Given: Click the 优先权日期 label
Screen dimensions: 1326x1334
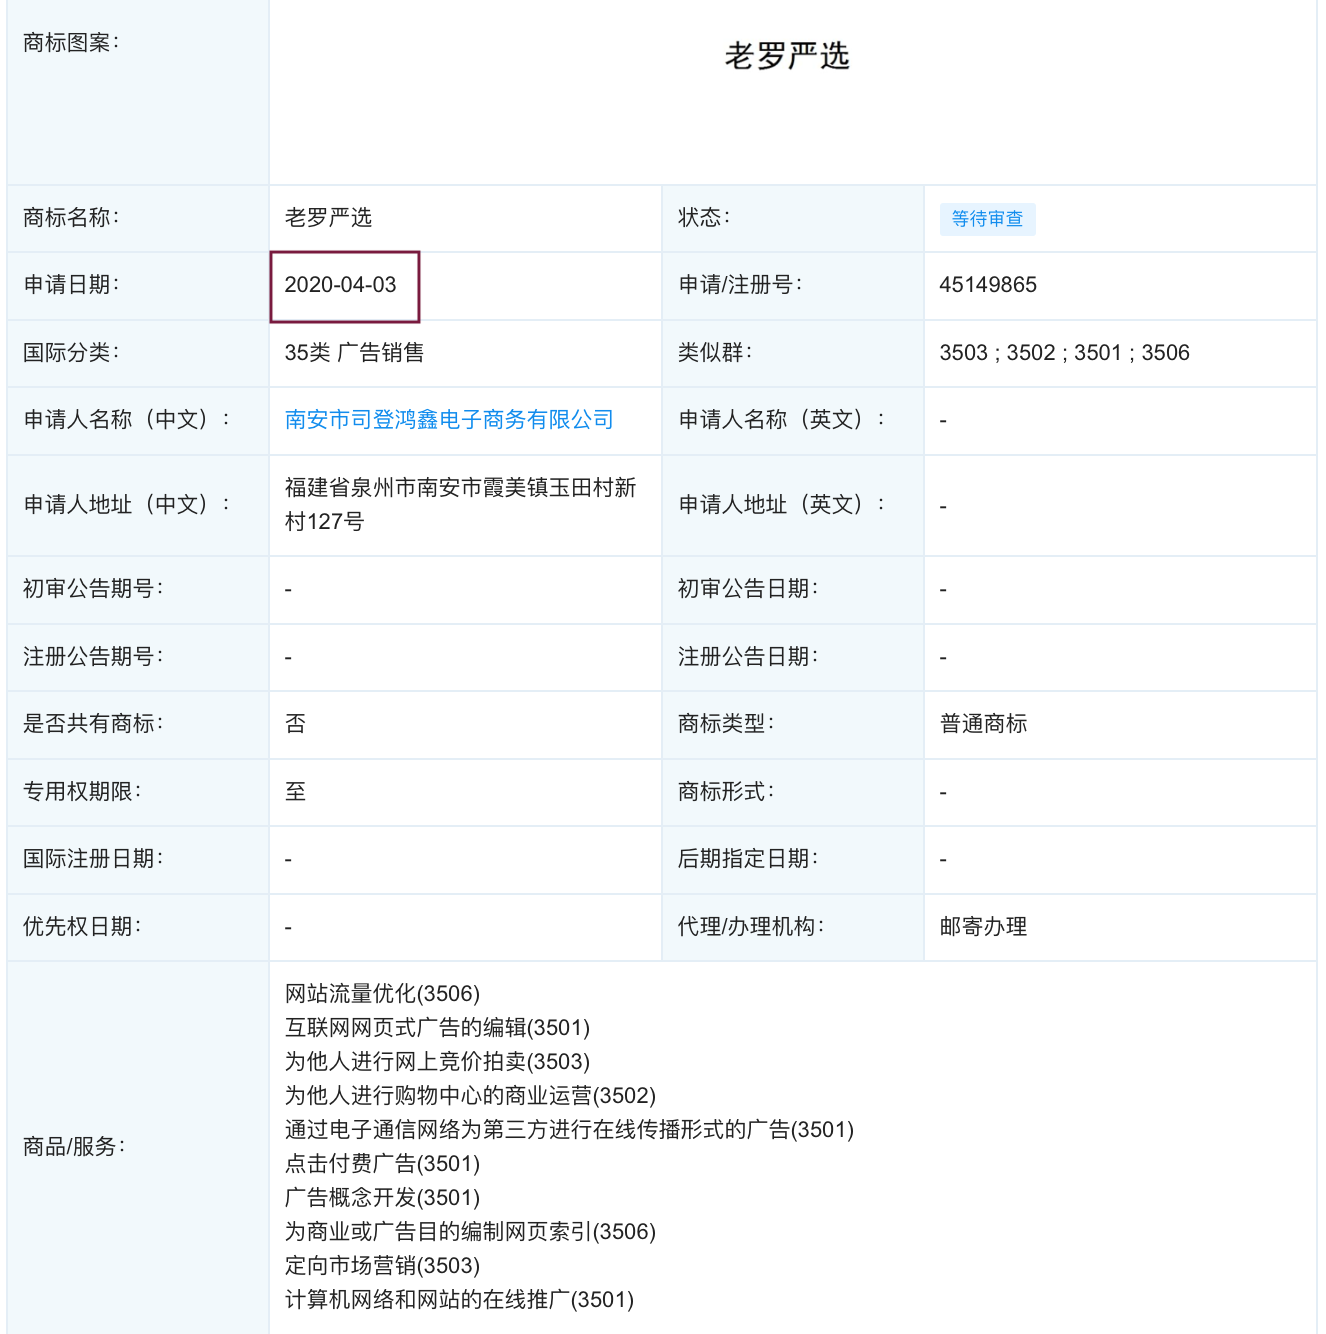Looking at the screenshot, I should pos(82,927).
